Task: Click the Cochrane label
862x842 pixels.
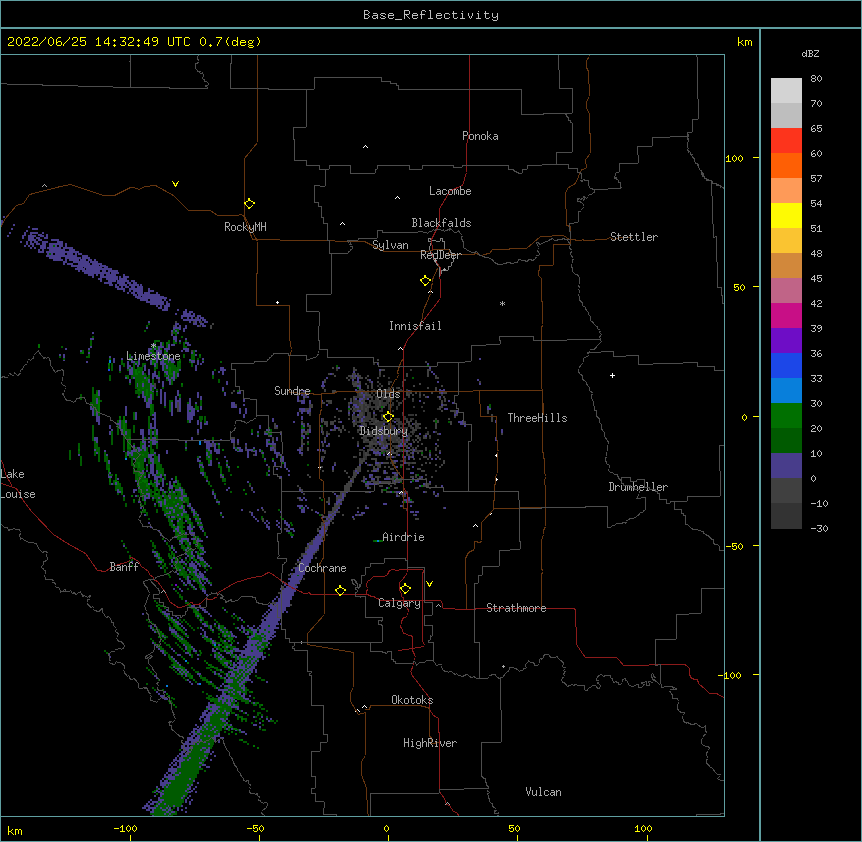Action: [322, 568]
